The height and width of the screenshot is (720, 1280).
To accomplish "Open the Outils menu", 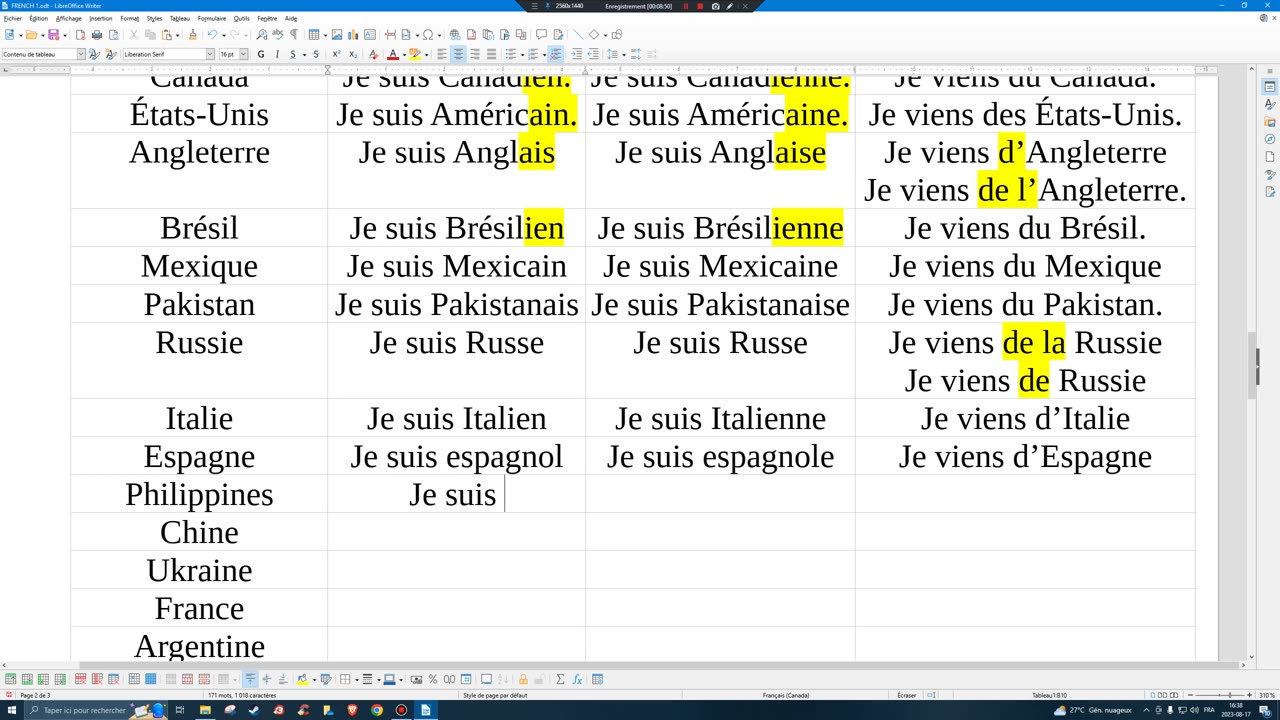I will click(x=242, y=18).
